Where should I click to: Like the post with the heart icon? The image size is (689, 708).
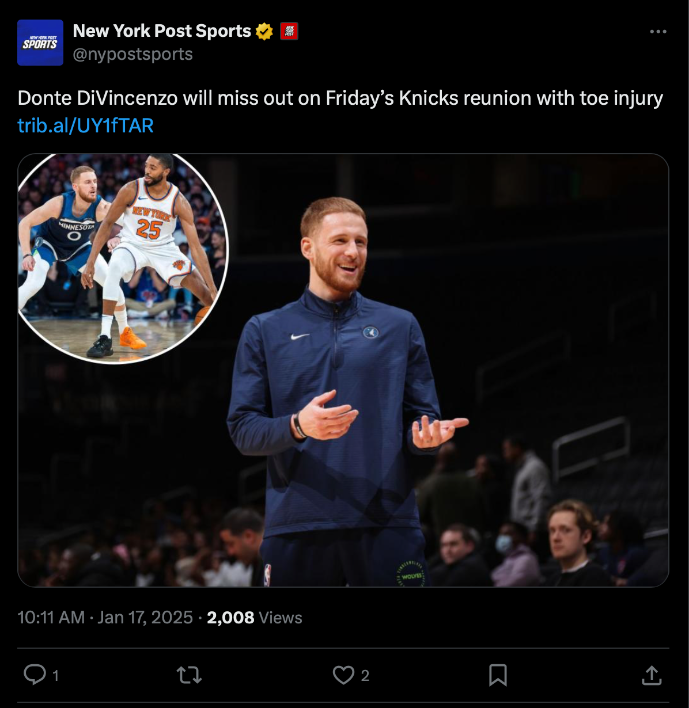[344, 675]
